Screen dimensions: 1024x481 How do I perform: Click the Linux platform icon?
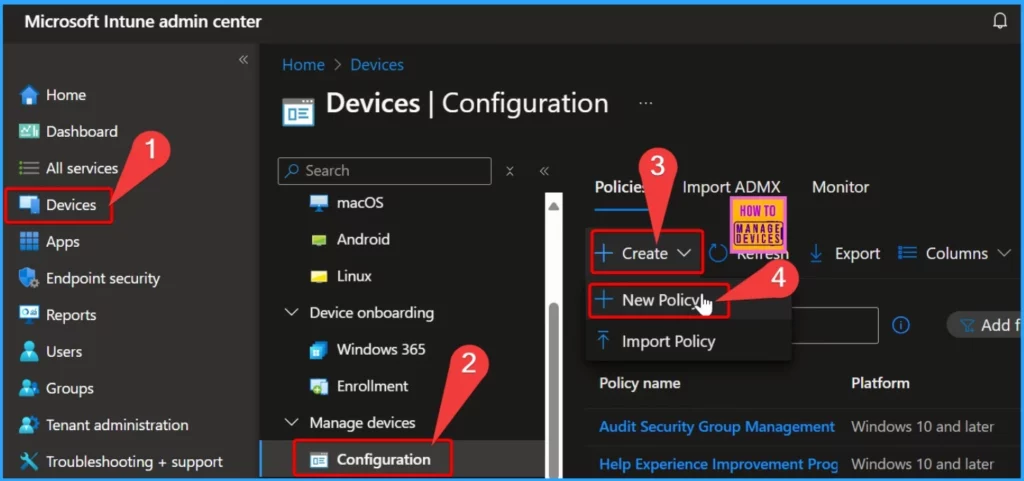[x=319, y=277]
